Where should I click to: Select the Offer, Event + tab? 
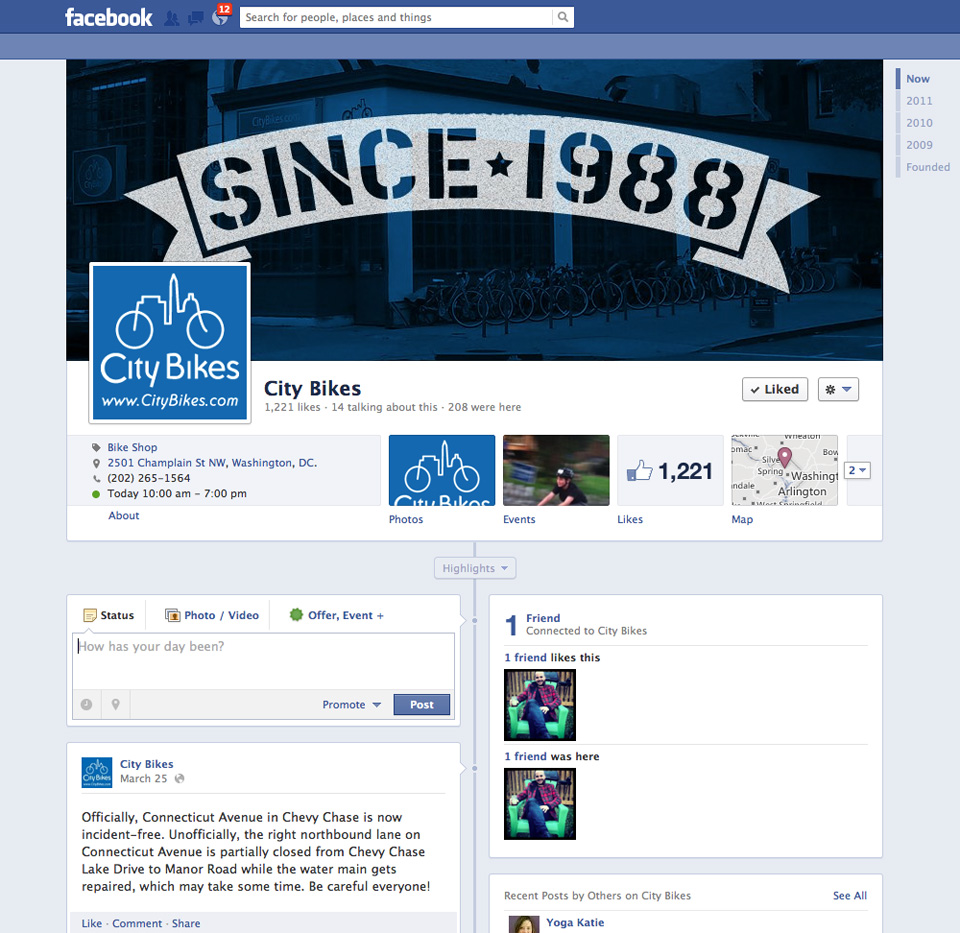point(337,615)
